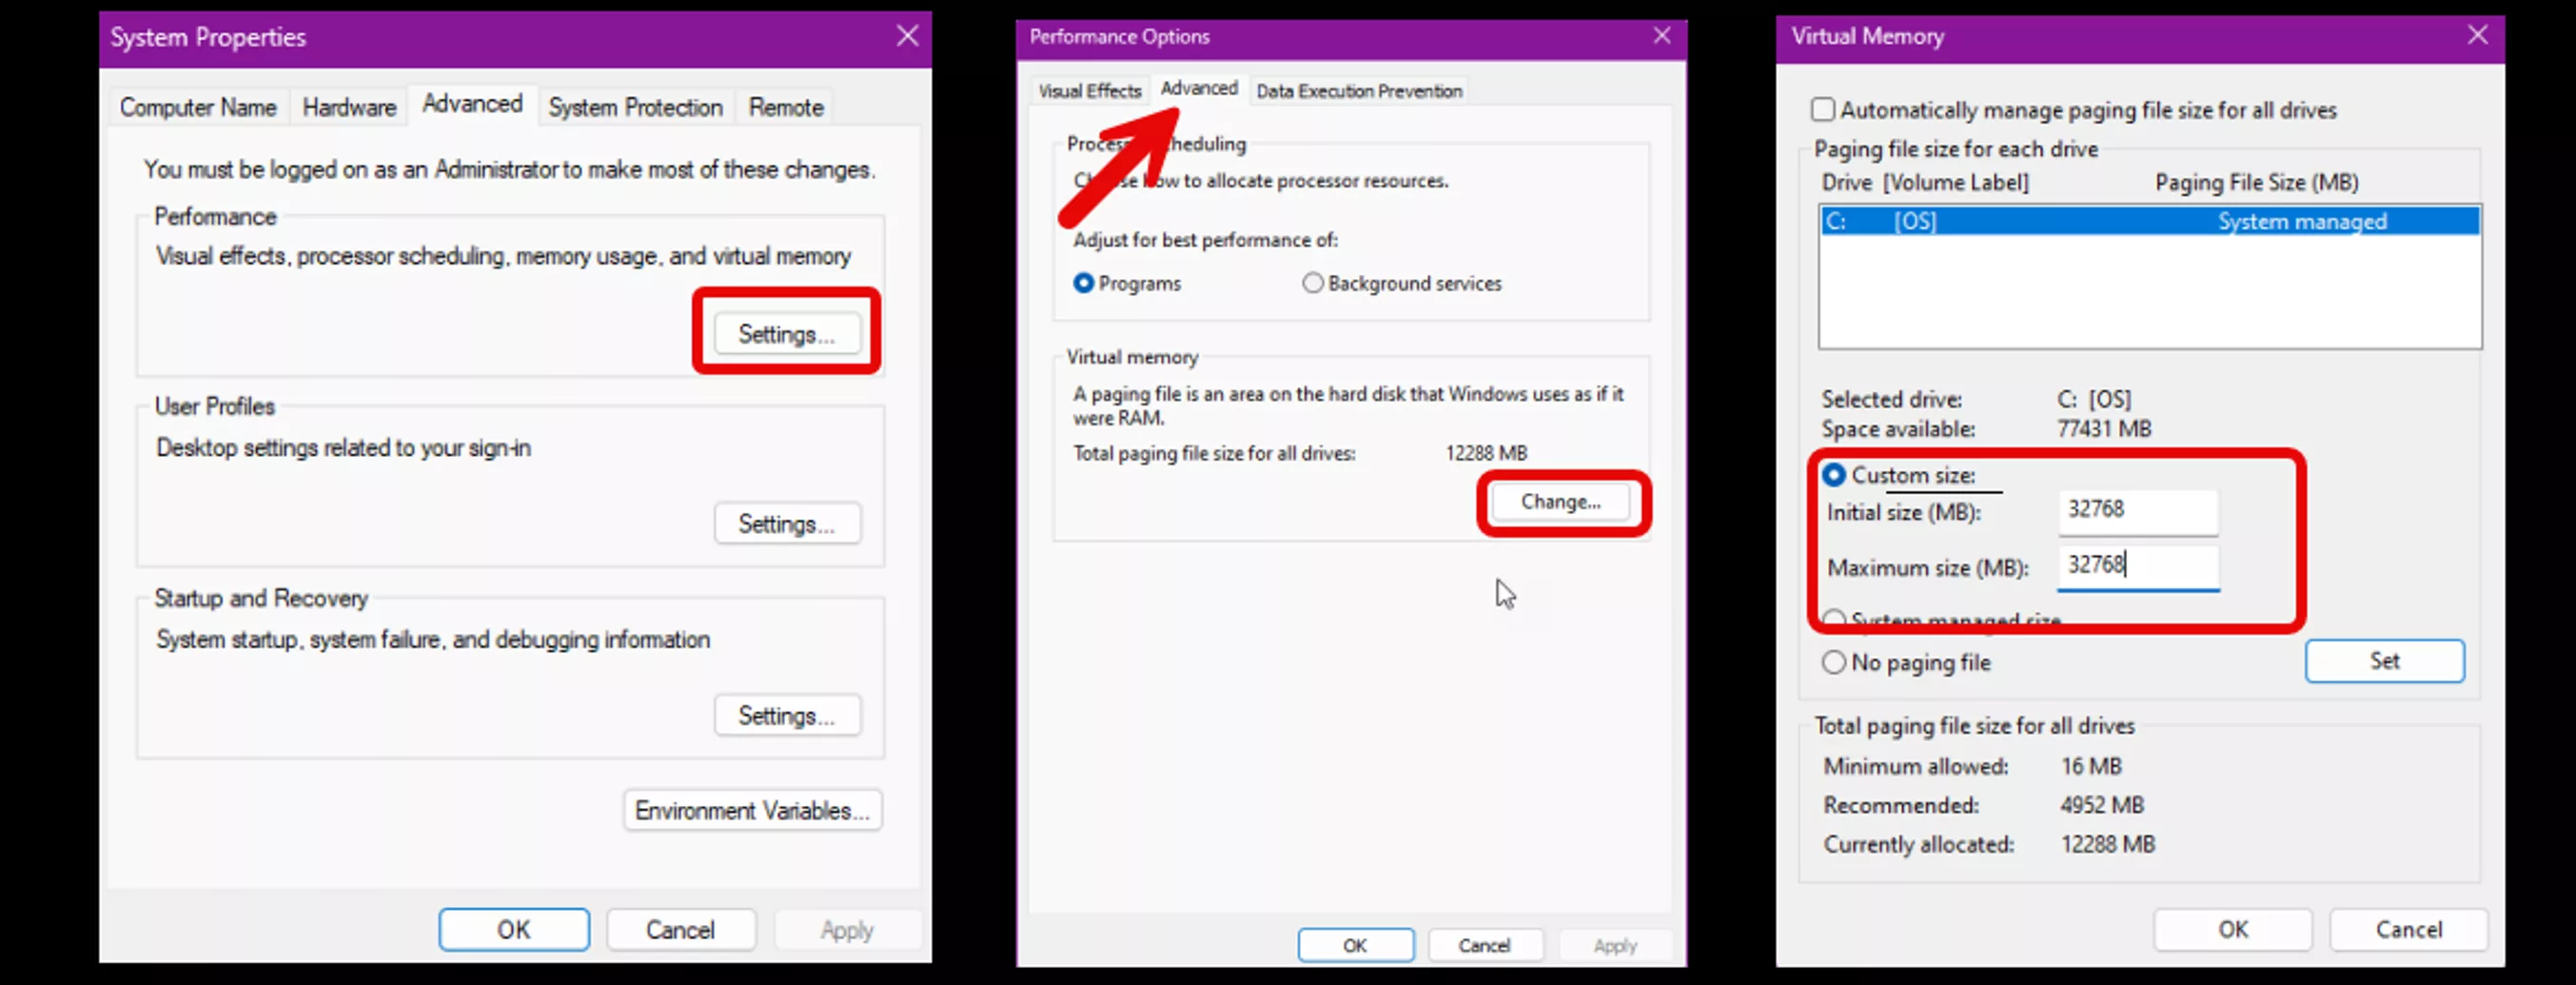Open User Profiles Settings button
Screen dimensions: 2576x985
(787, 523)
